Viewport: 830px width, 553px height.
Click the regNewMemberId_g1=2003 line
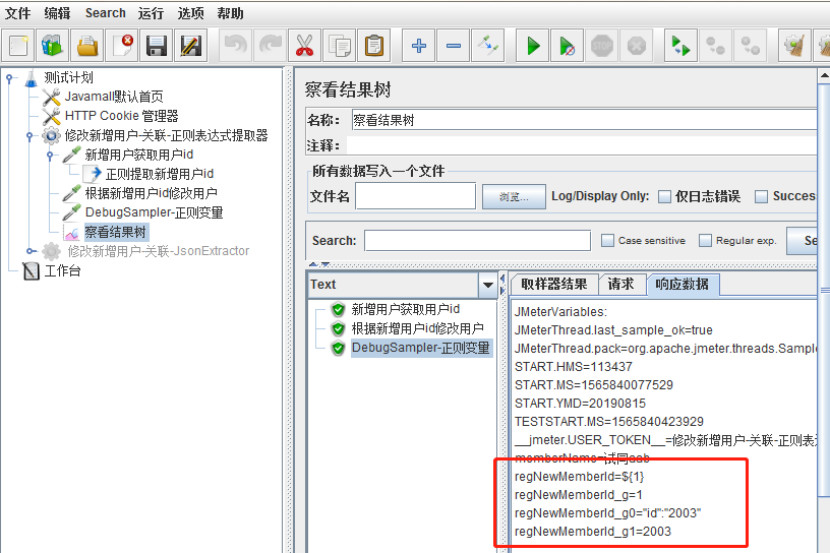pyautogui.click(x=592, y=531)
